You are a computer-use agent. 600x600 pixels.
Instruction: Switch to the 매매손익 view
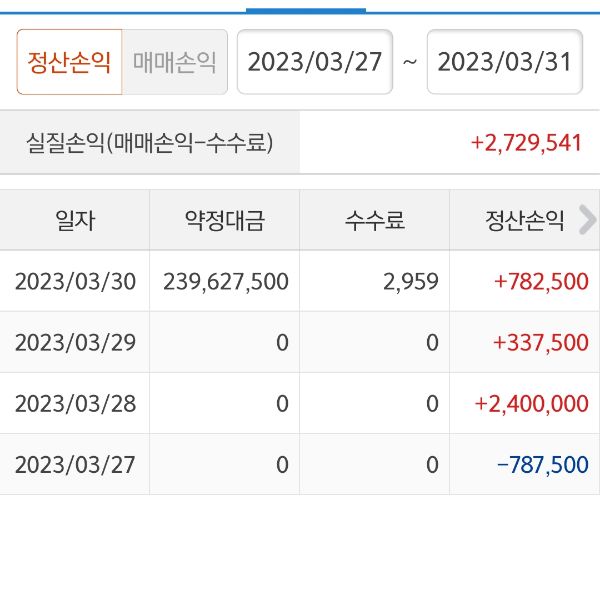[175, 62]
